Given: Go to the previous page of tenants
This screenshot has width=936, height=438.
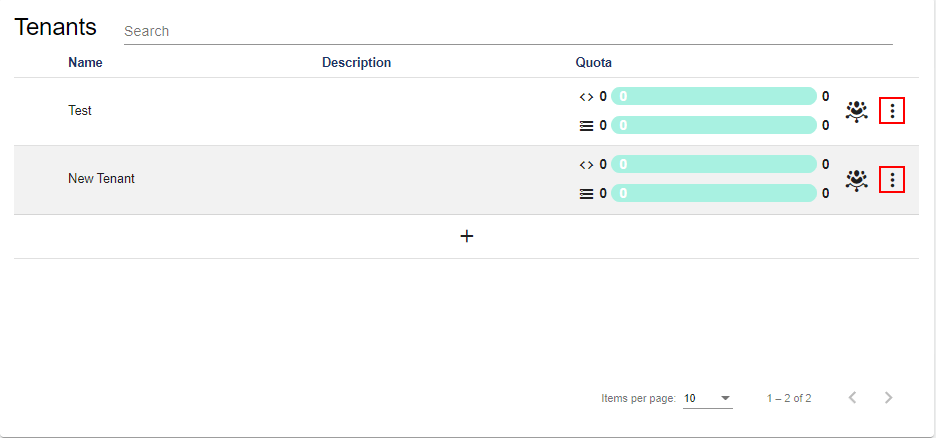Looking at the screenshot, I should [852, 398].
